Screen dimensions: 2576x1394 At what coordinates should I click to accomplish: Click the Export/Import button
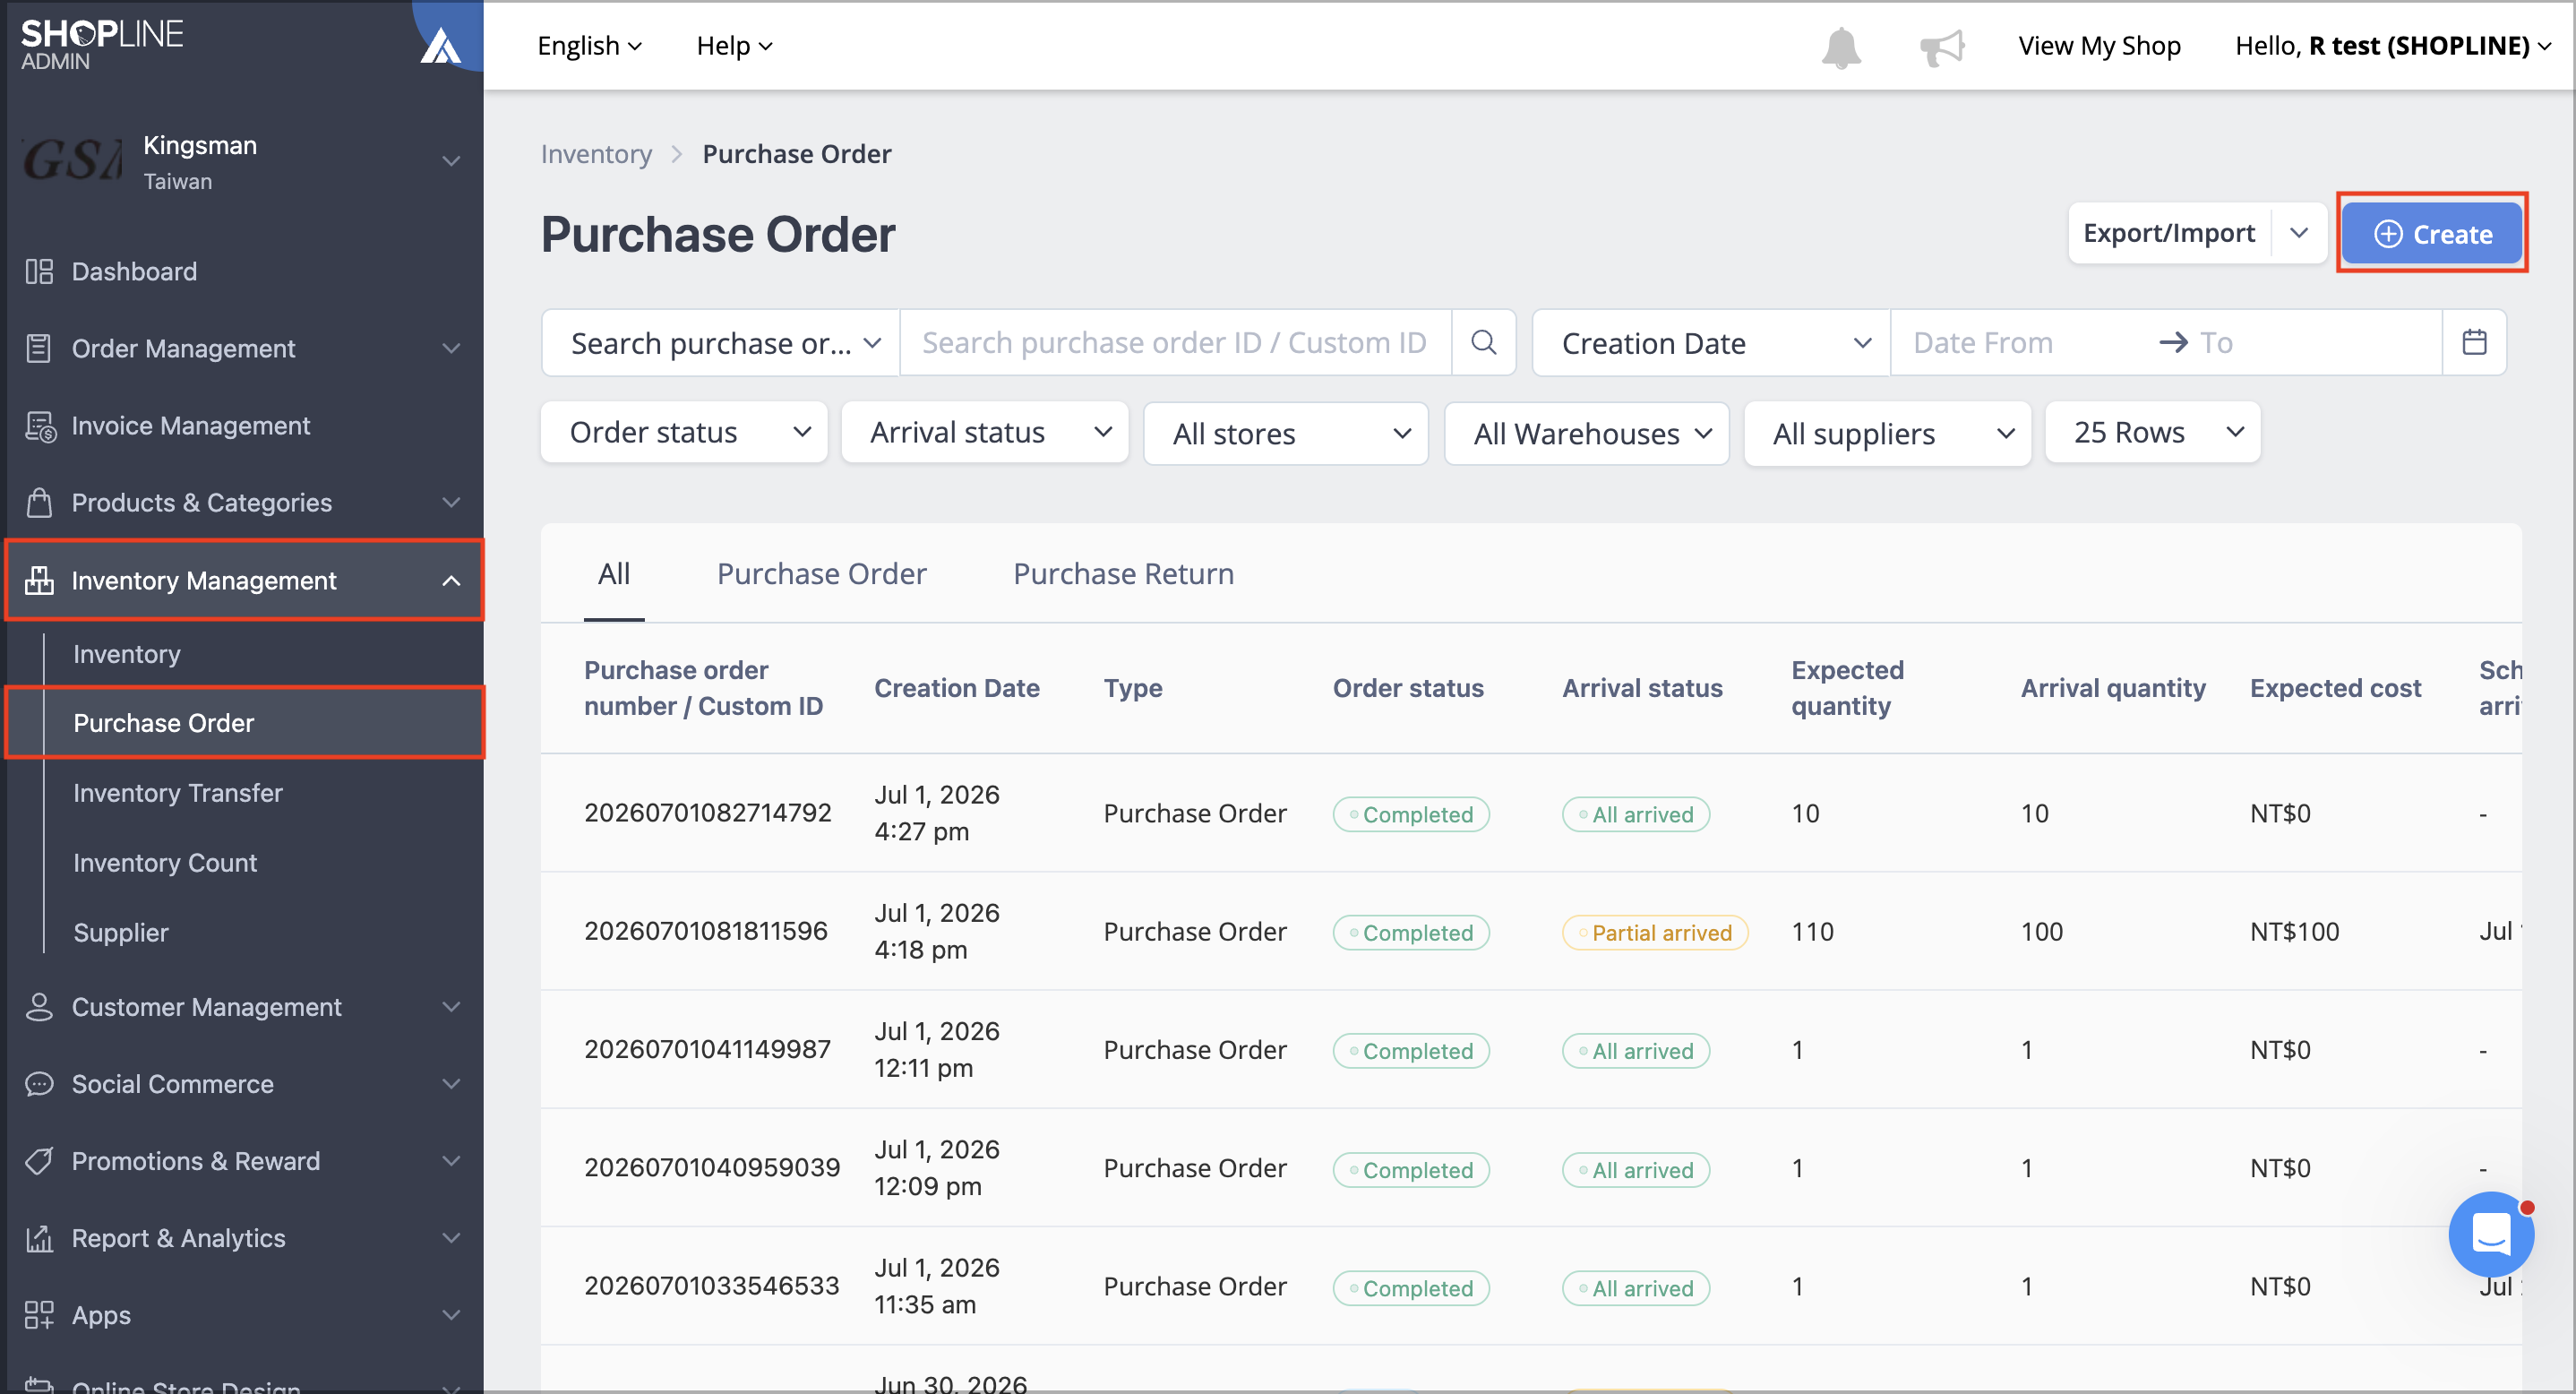(x=2169, y=233)
